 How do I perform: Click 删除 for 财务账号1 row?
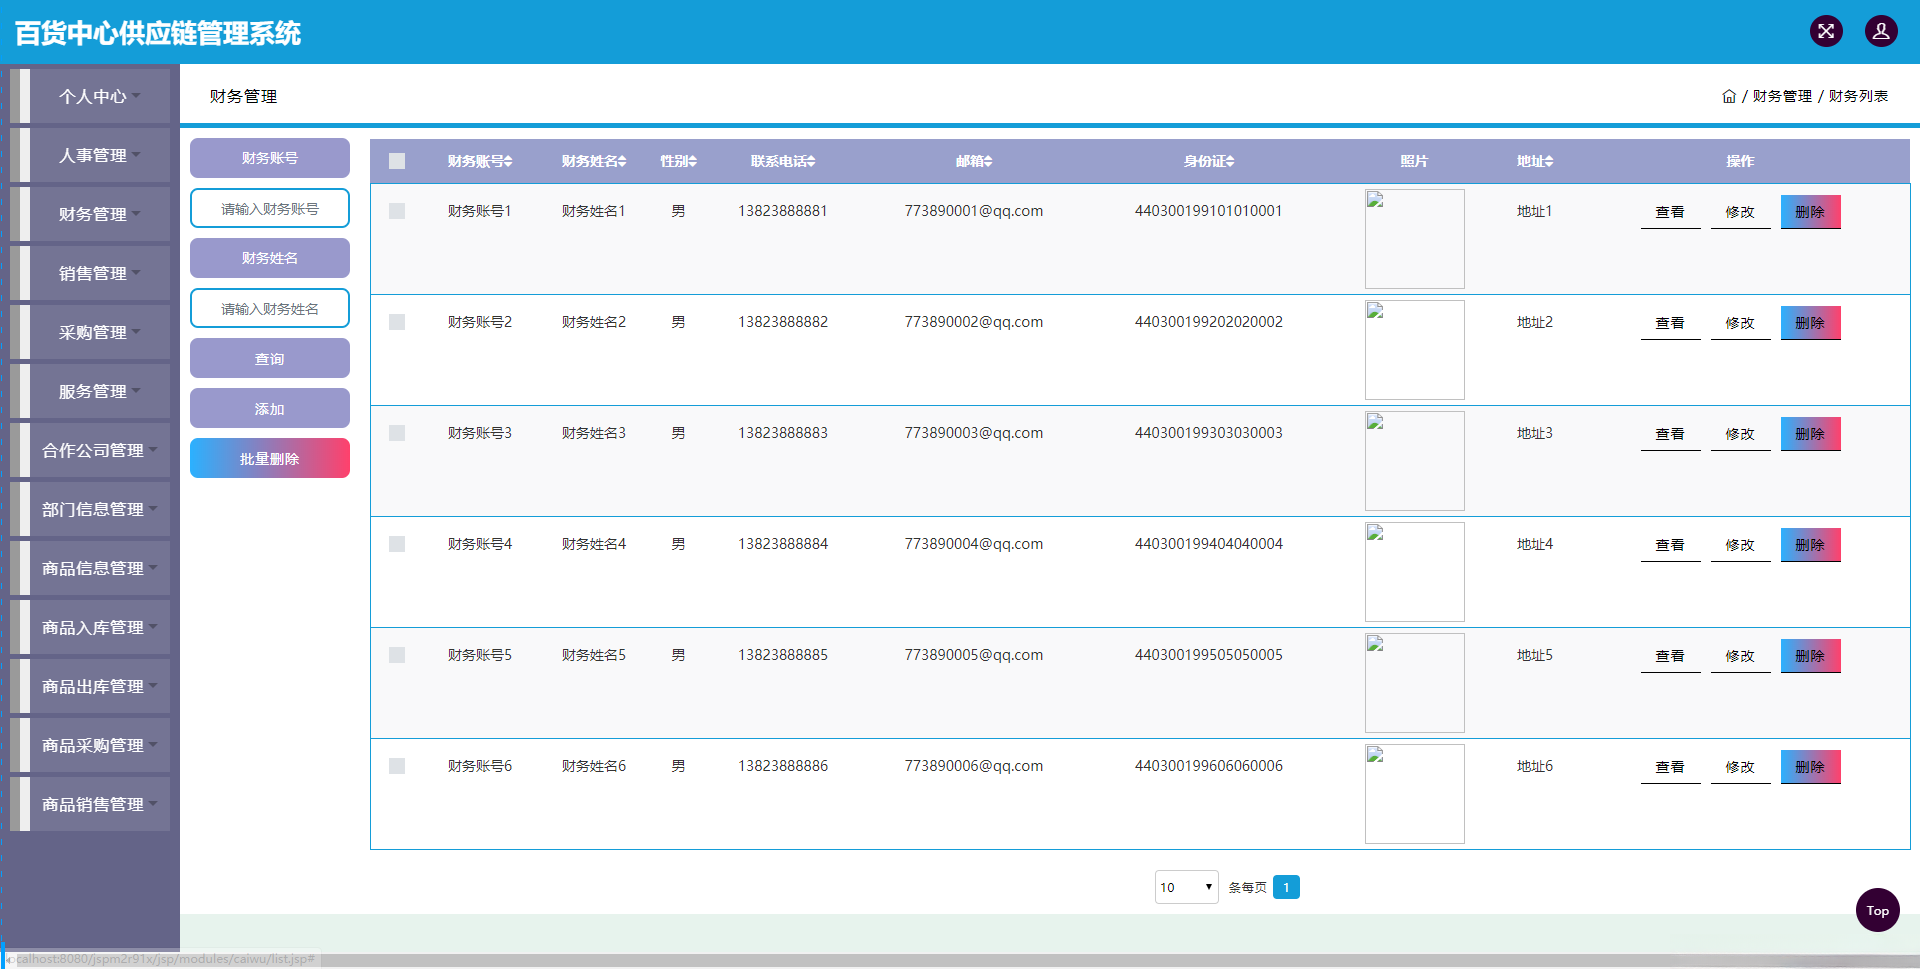(x=1810, y=212)
